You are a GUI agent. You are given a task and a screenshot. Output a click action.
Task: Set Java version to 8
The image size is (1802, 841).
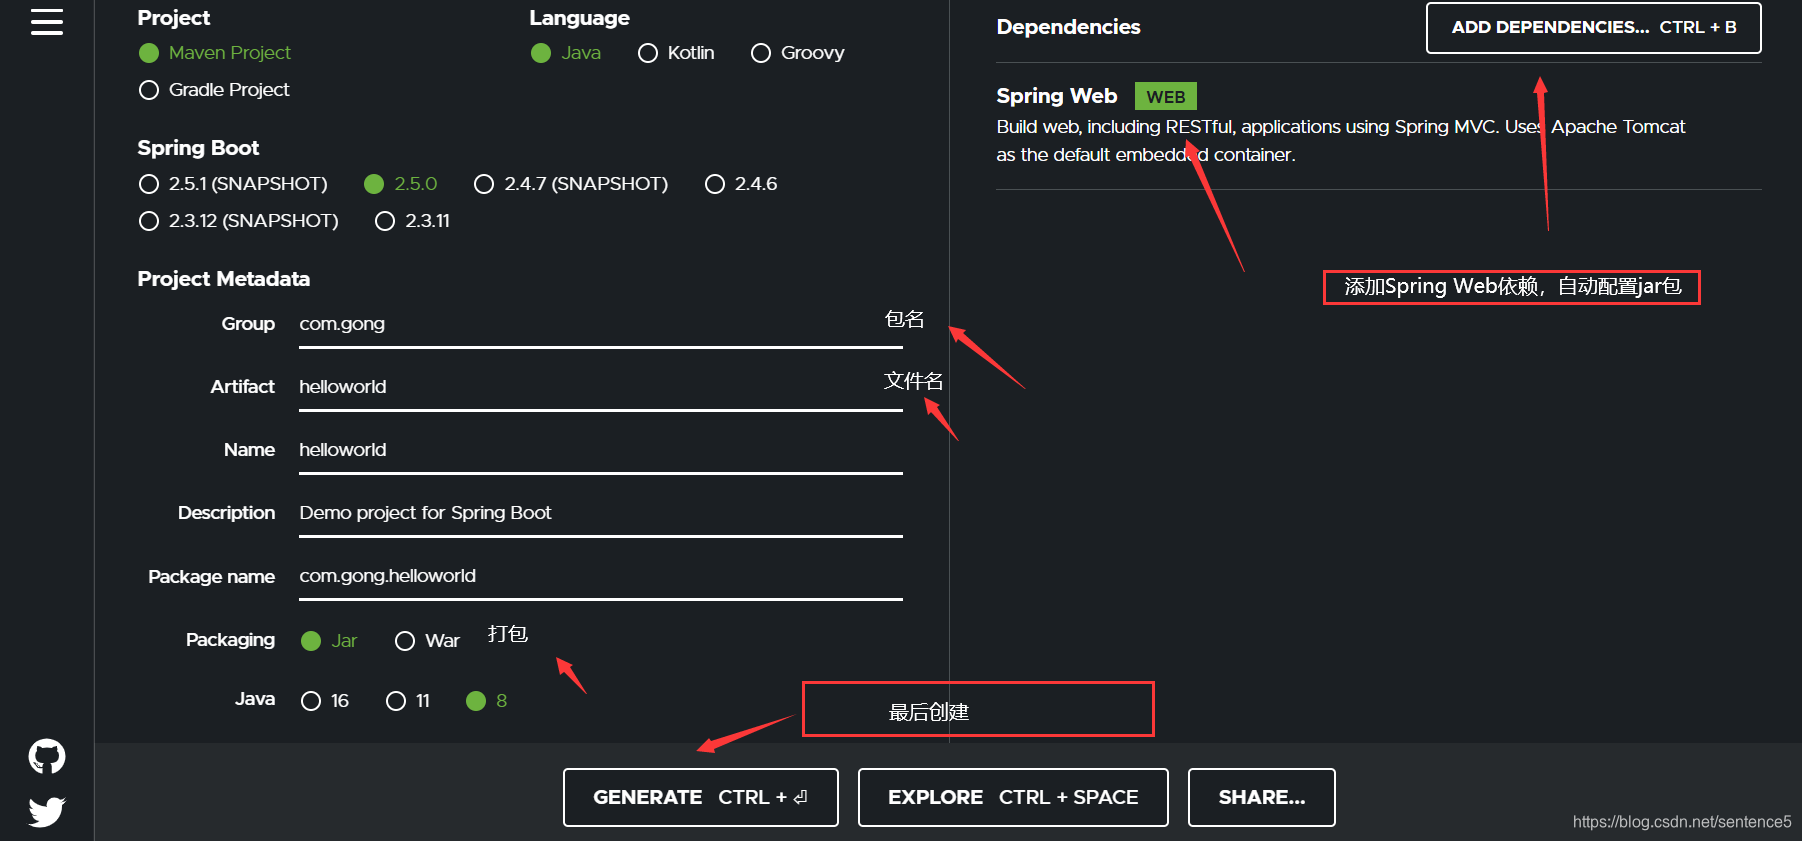click(487, 701)
